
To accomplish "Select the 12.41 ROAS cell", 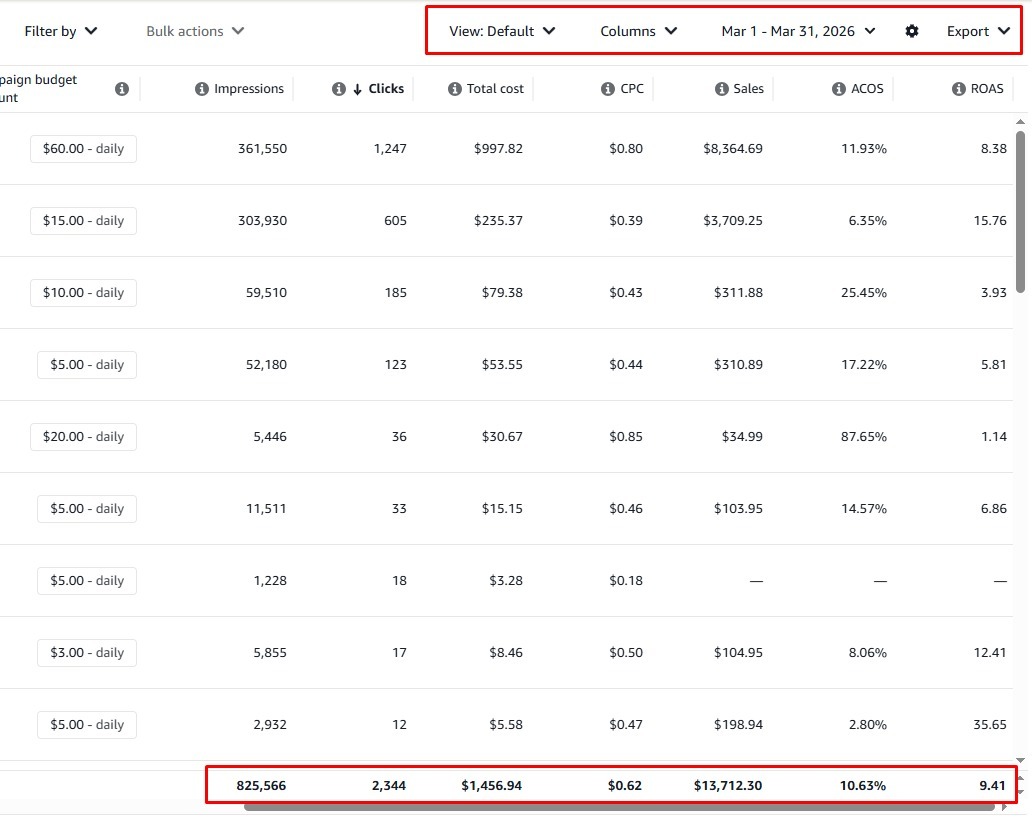I will pyautogui.click(x=991, y=653).
